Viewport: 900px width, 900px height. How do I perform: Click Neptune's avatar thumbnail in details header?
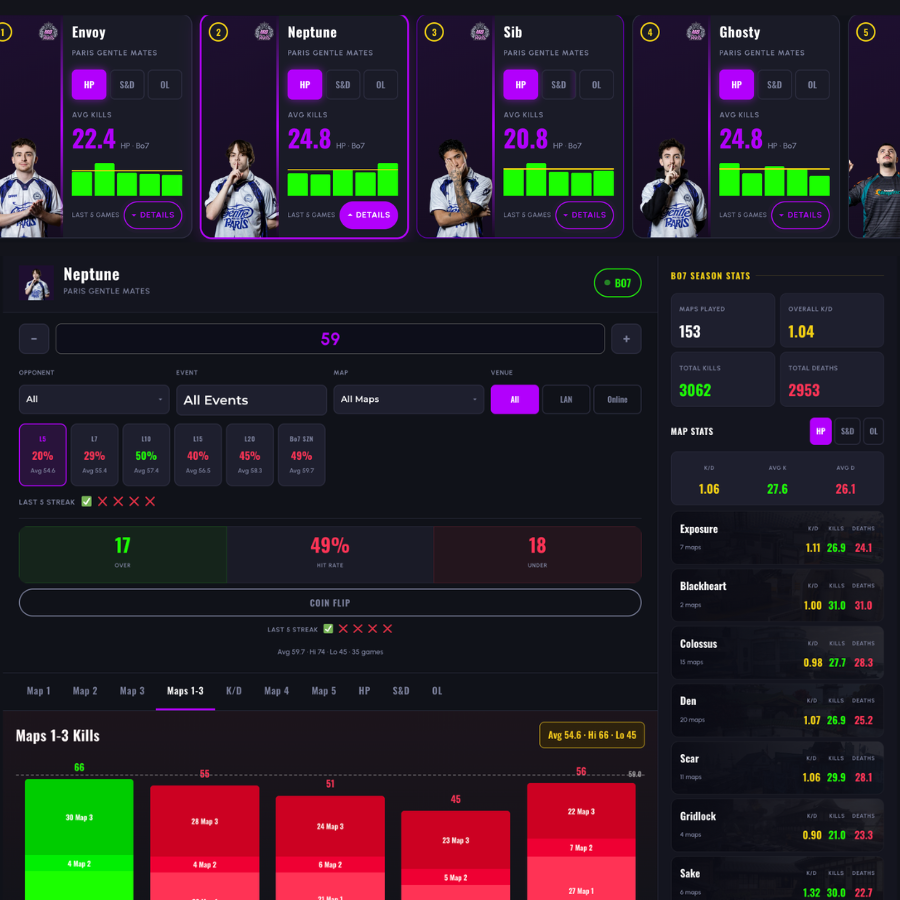tap(37, 283)
